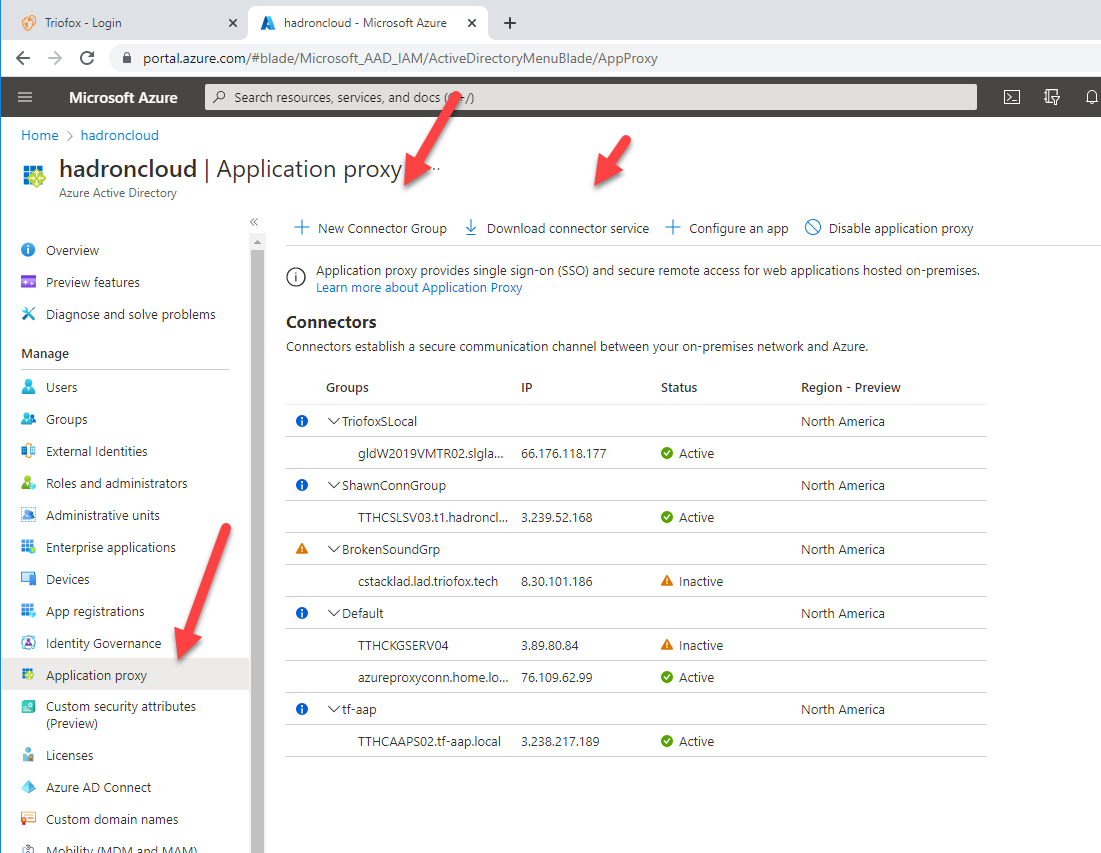Click the Roles and administrators icon
Viewport: 1101px width, 853px height.
tap(28, 483)
